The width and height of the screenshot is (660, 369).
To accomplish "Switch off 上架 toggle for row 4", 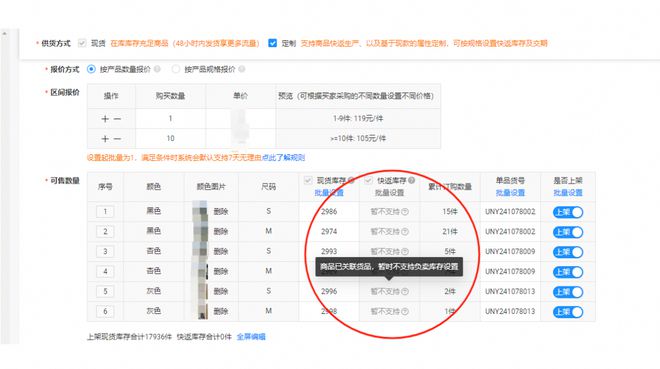I will (568, 272).
